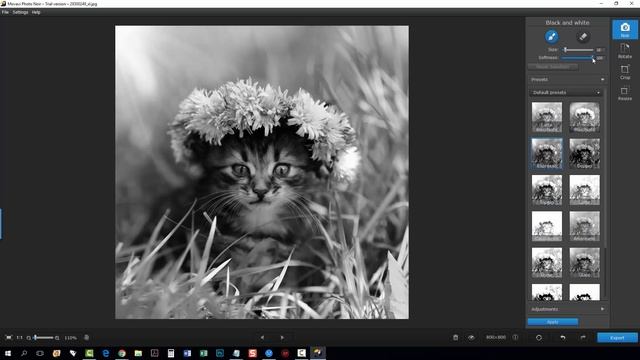Screen dimensions: 640x360
Task: Open File Explorer from the taskbar
Action: [138, 353]
